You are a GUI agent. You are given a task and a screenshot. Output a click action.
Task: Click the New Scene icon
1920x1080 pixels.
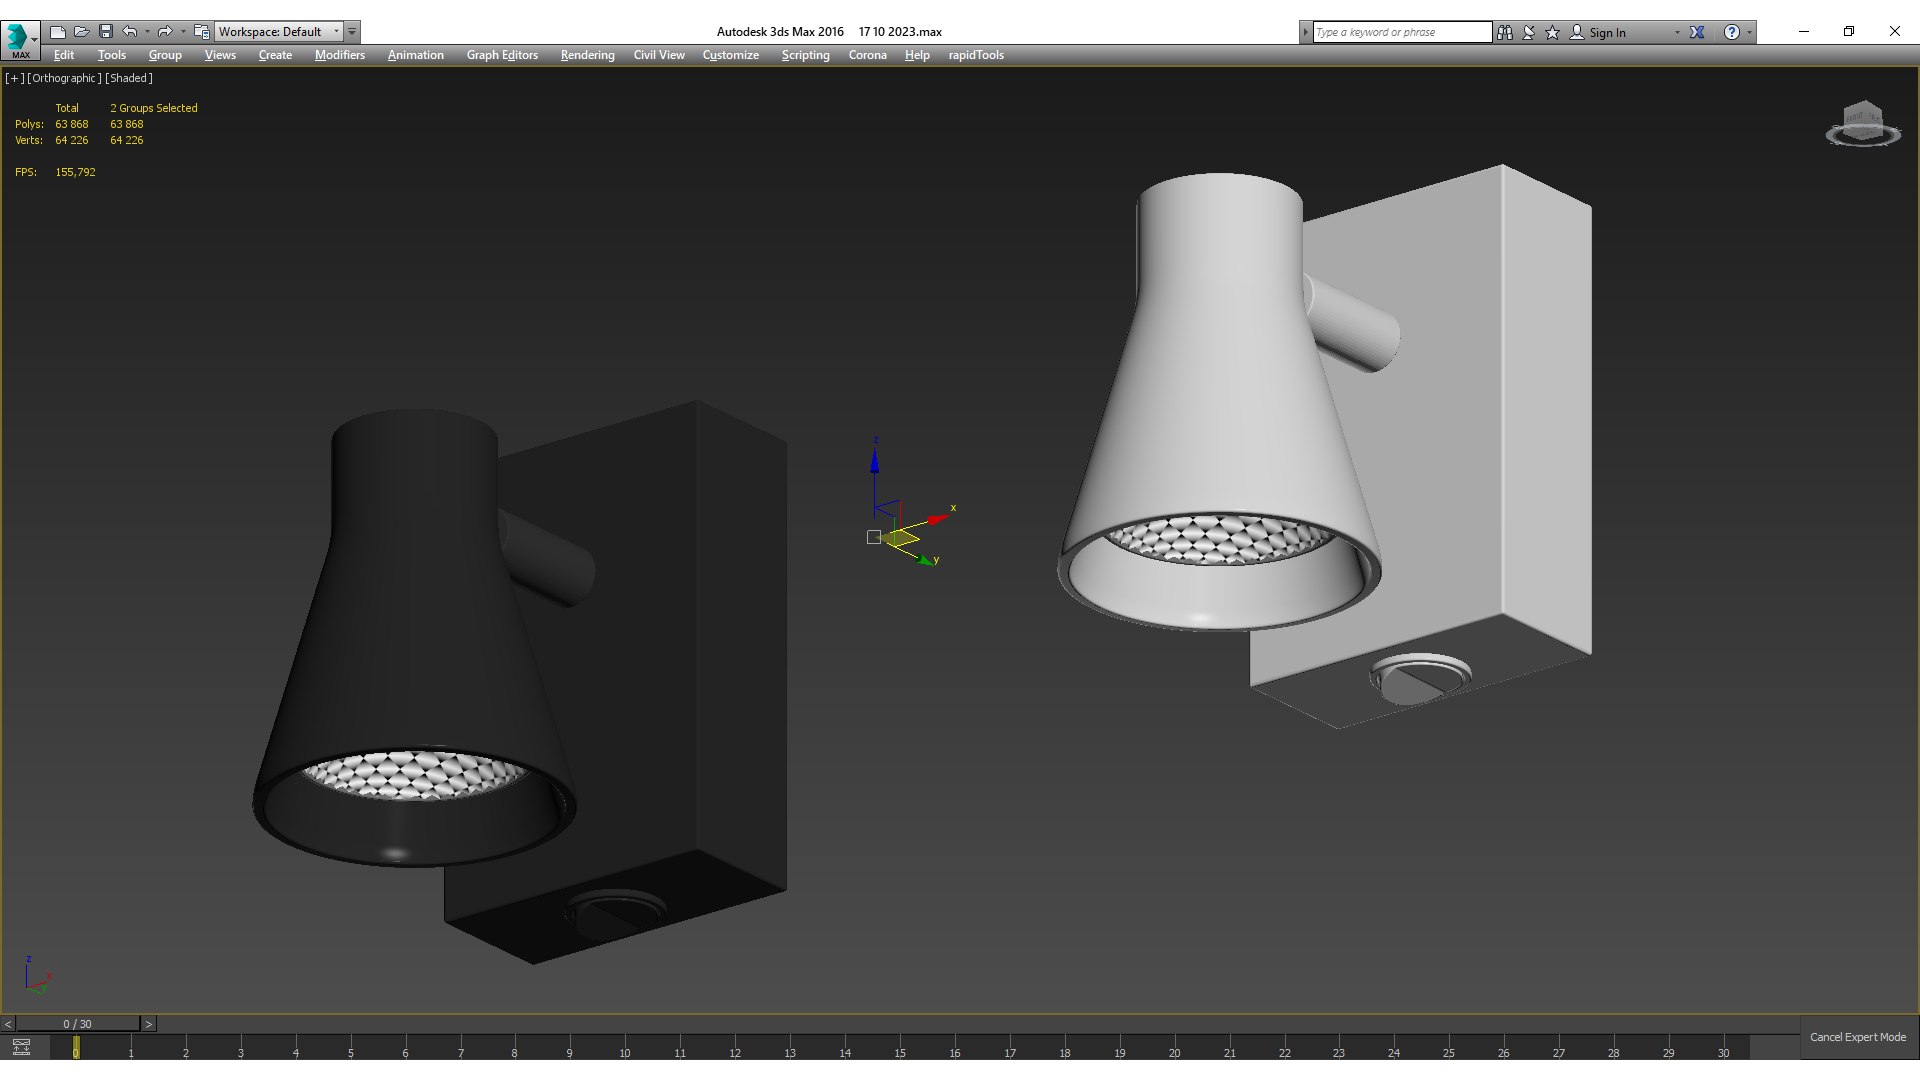click(58, 32)
